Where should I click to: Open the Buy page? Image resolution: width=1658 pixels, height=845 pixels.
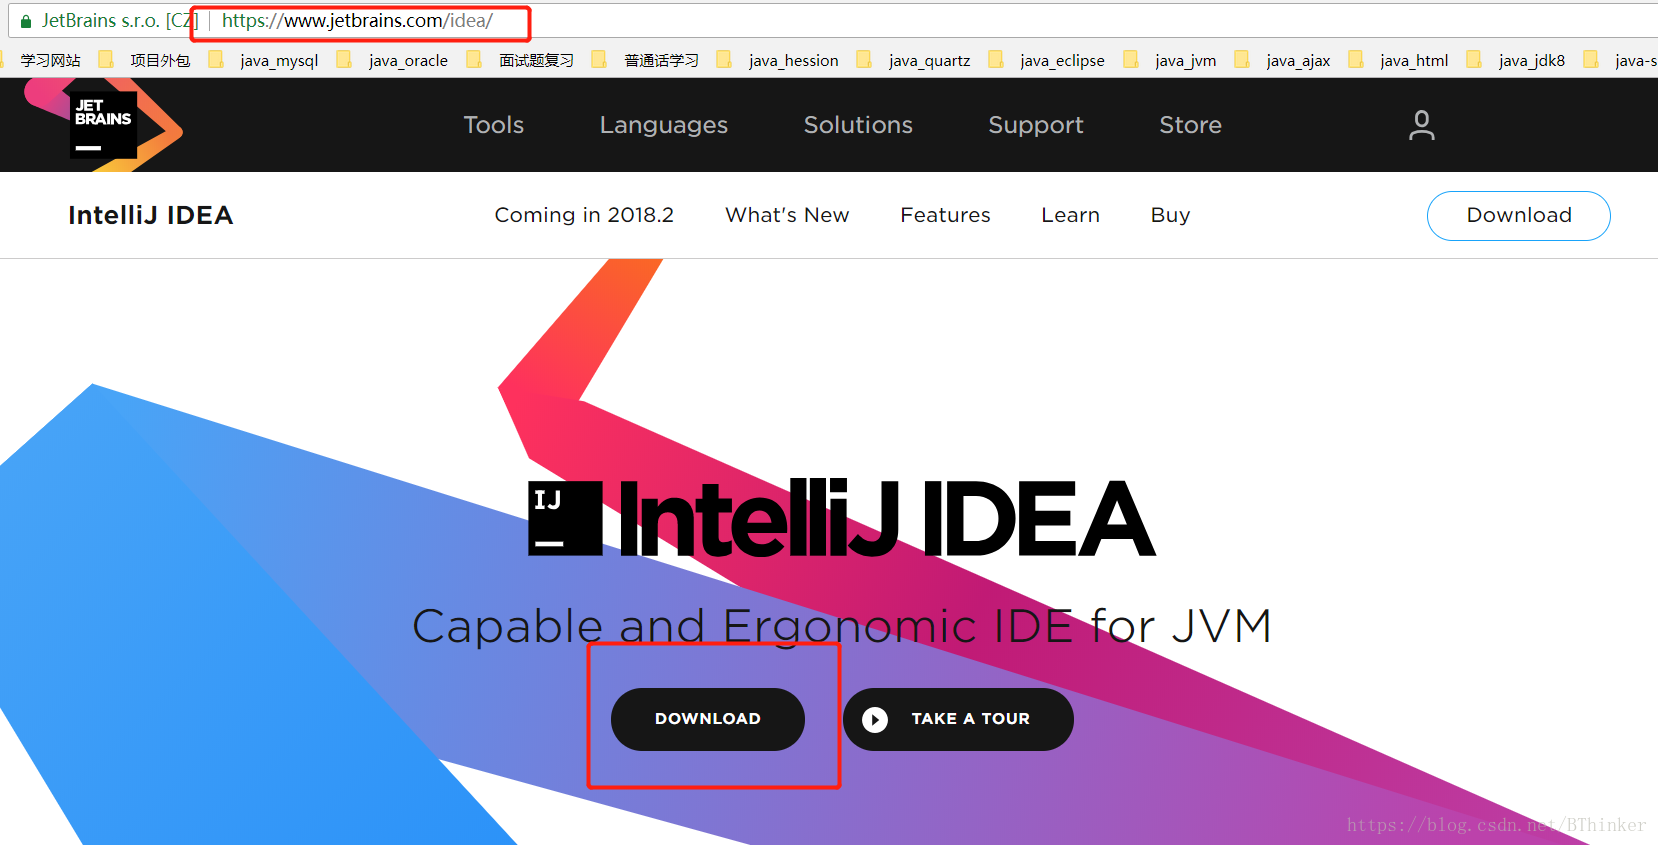click(1170, 215)
